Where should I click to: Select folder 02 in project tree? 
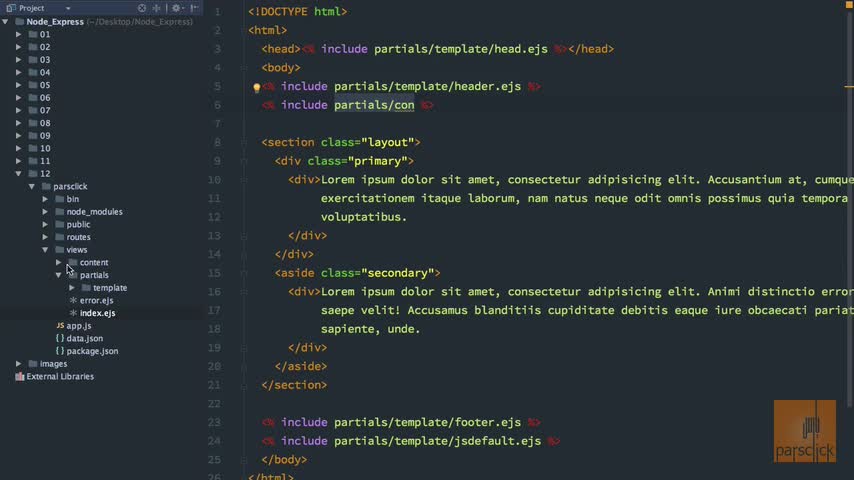pos(45,47)
